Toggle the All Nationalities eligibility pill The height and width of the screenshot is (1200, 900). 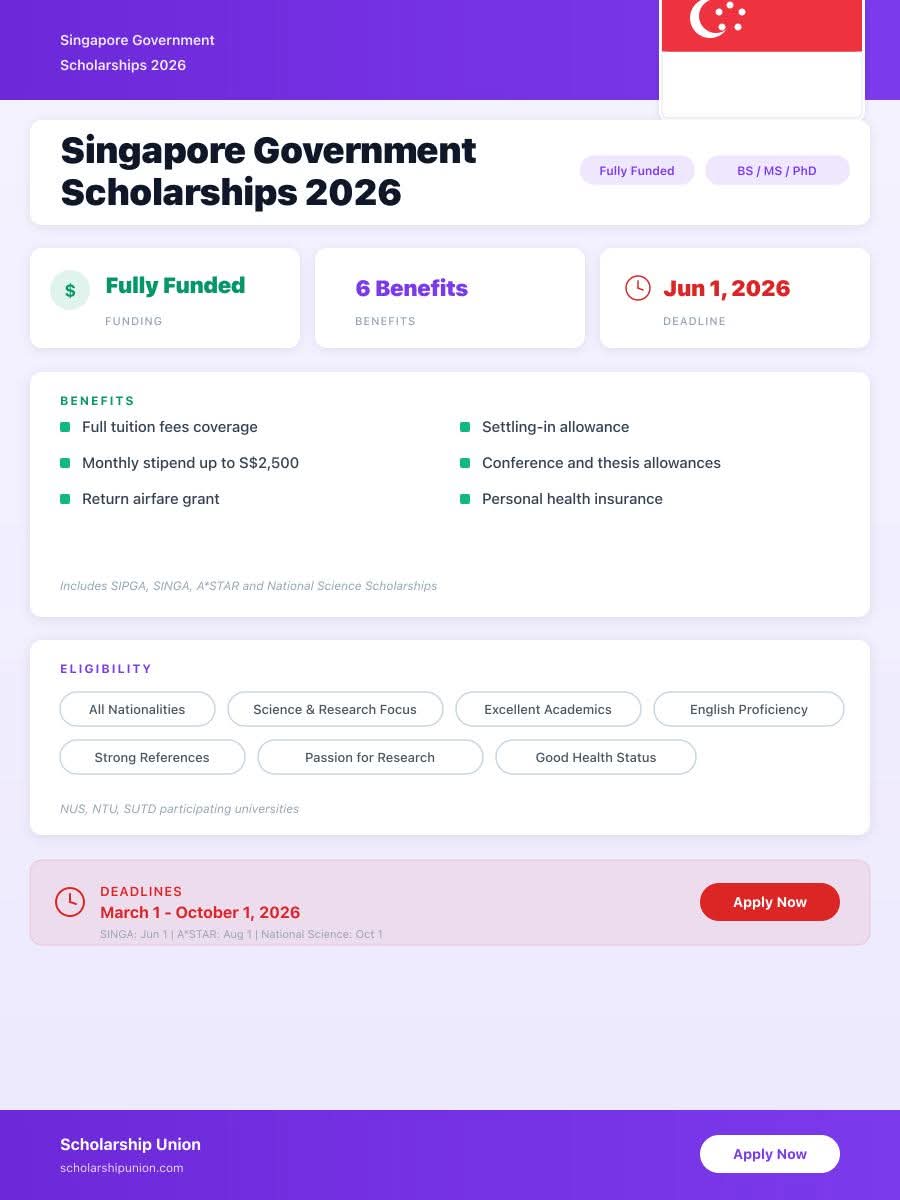[137, 709]
